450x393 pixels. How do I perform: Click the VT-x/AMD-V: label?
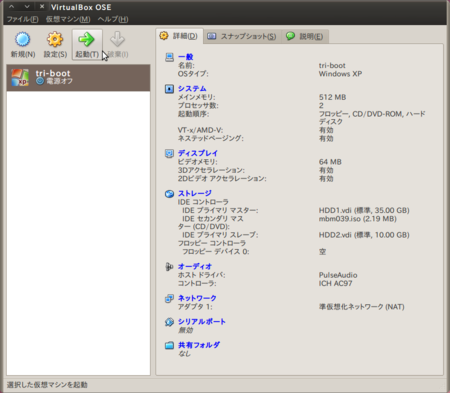(200, 130)
